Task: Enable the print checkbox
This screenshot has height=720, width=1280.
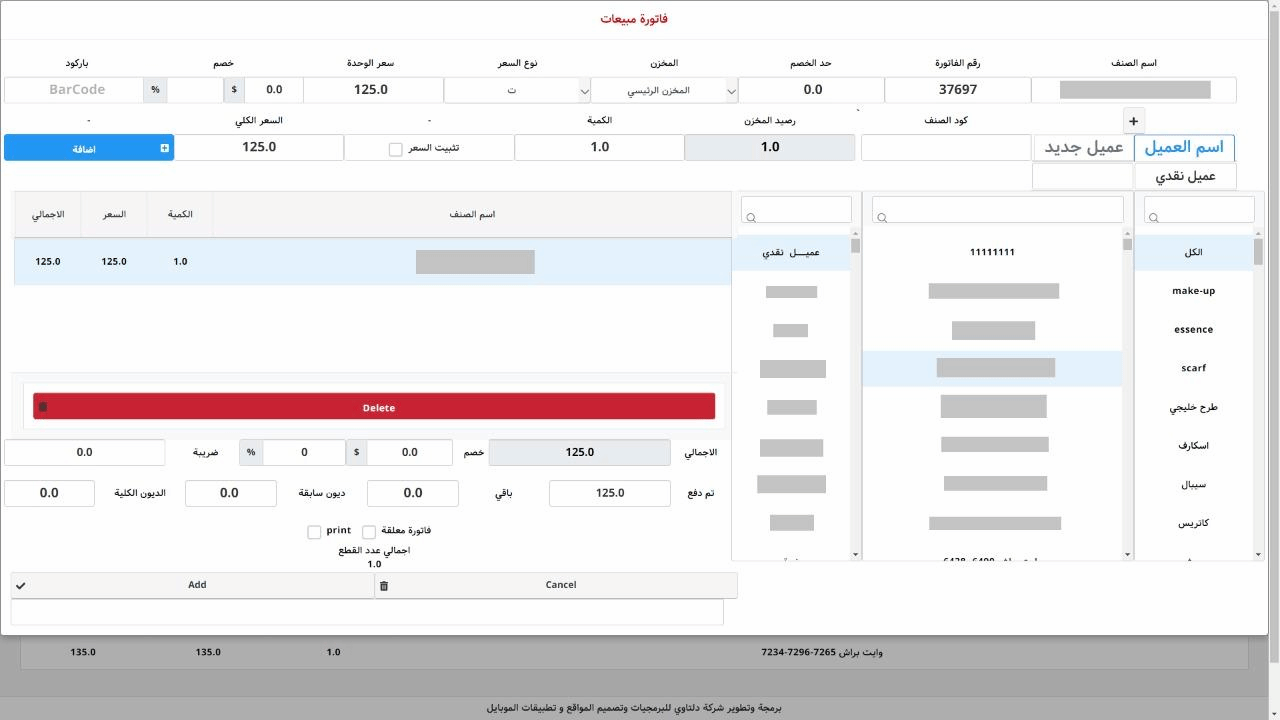Action: [314, 532]
